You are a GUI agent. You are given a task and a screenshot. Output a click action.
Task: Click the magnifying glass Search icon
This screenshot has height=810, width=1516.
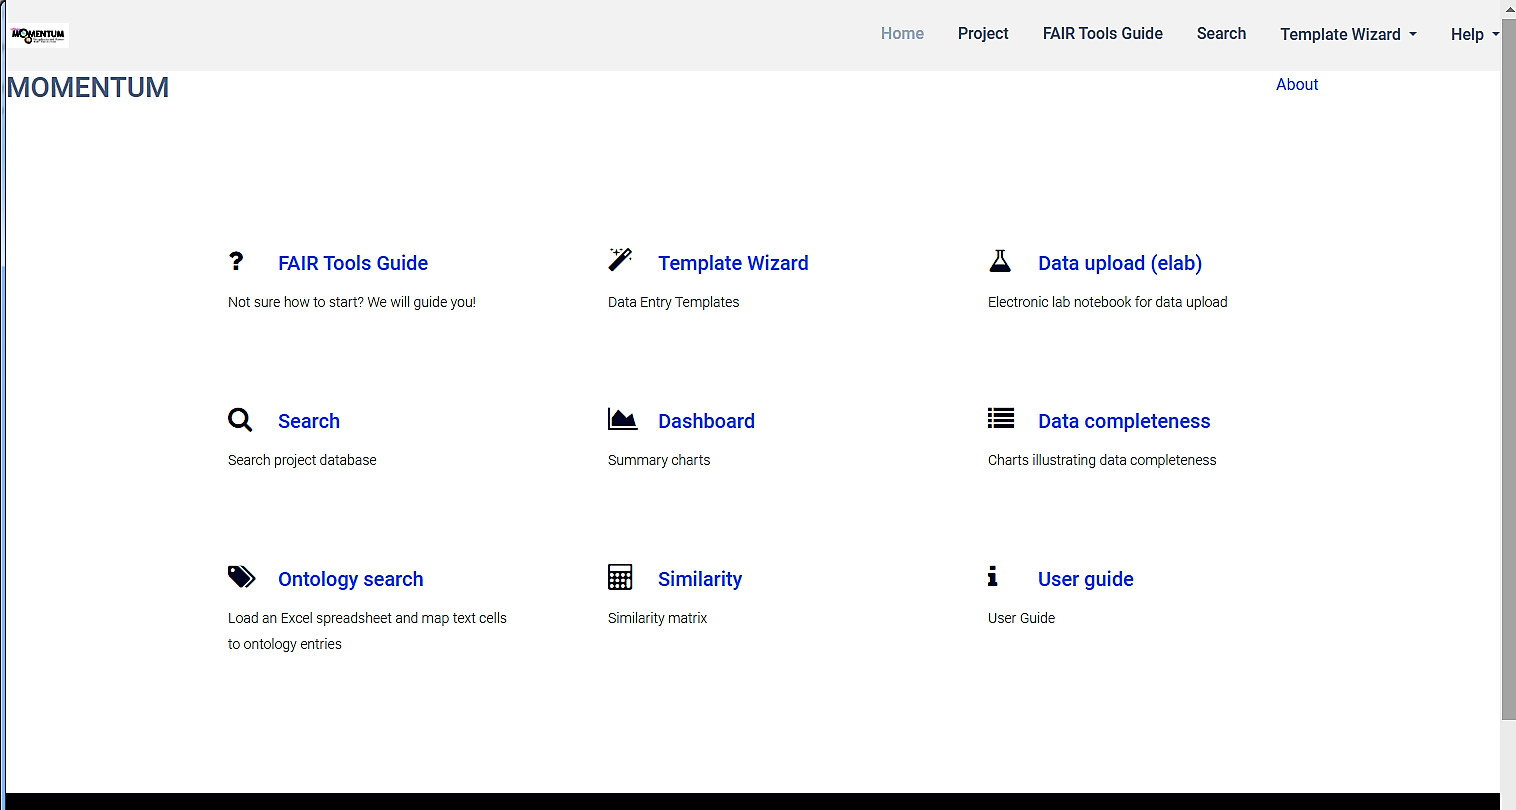coord(240,419)
